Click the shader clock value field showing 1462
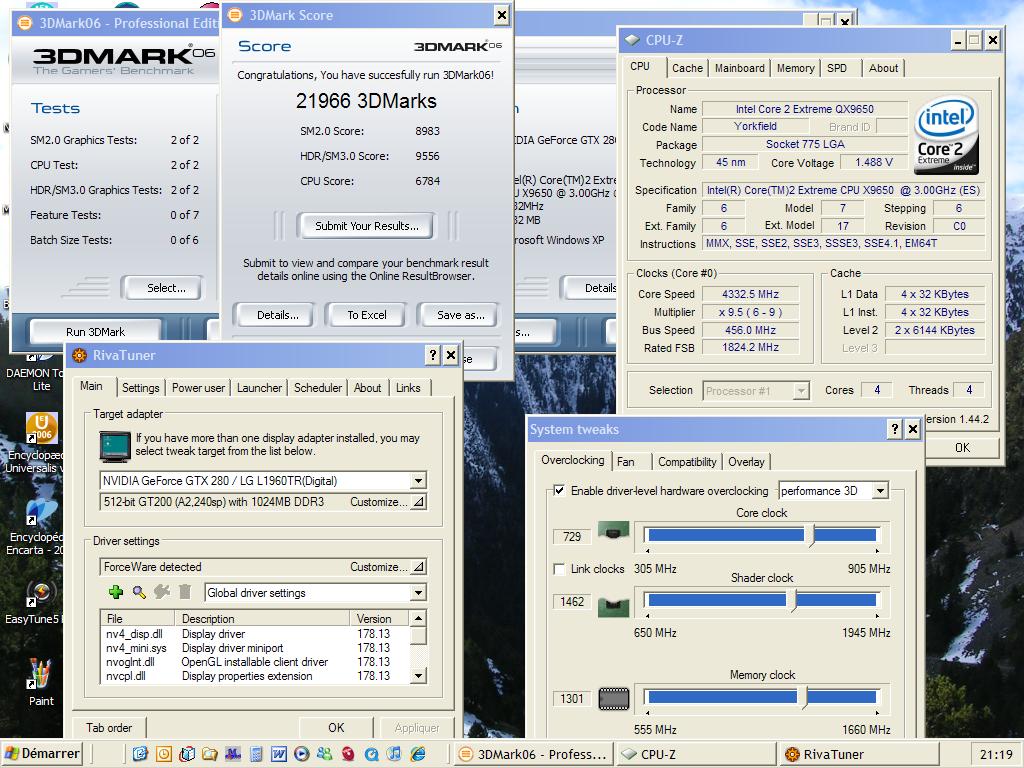Screen dimensions: 1024x768 click(x=572, y=601)
